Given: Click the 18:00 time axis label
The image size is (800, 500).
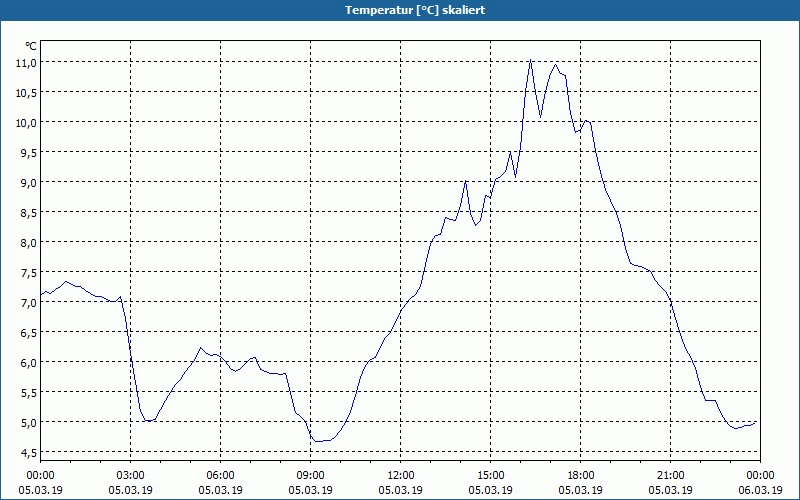Looking at the screenshot, I should click(581, 476).
